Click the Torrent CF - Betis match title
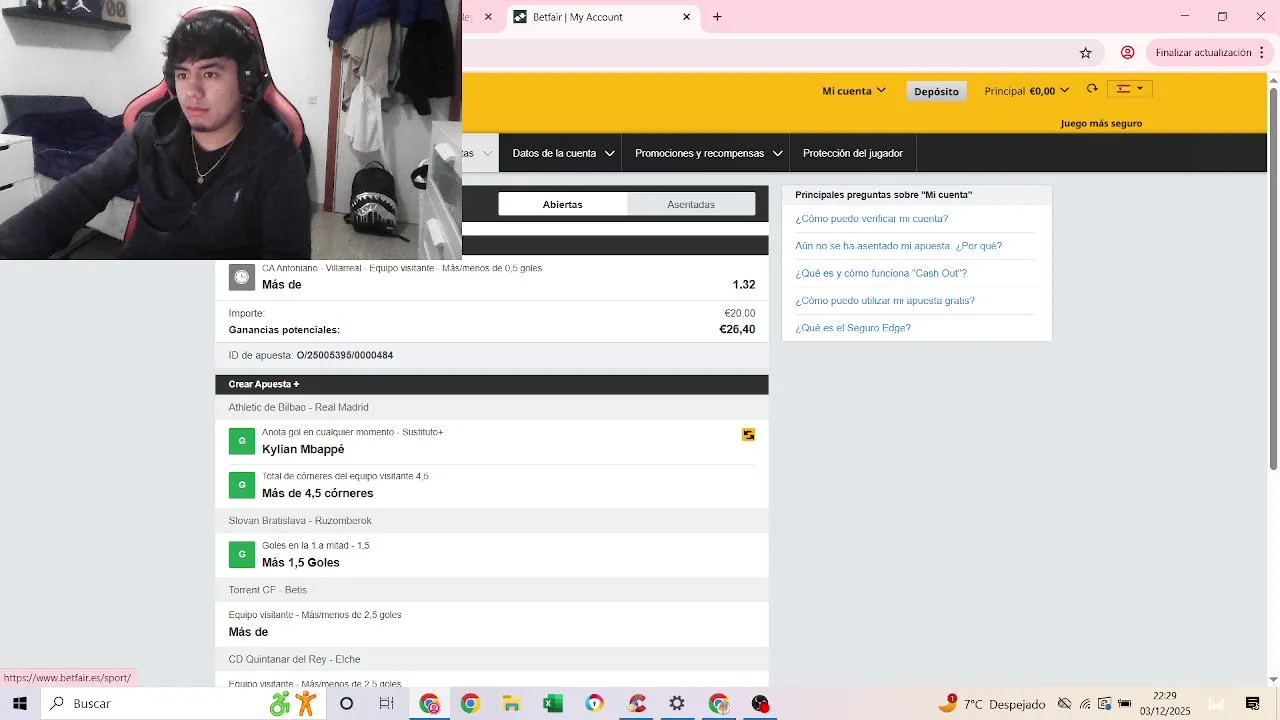The height and width of the screenshot is (720, 1280). pyautogui.click(x=268, y=590)
